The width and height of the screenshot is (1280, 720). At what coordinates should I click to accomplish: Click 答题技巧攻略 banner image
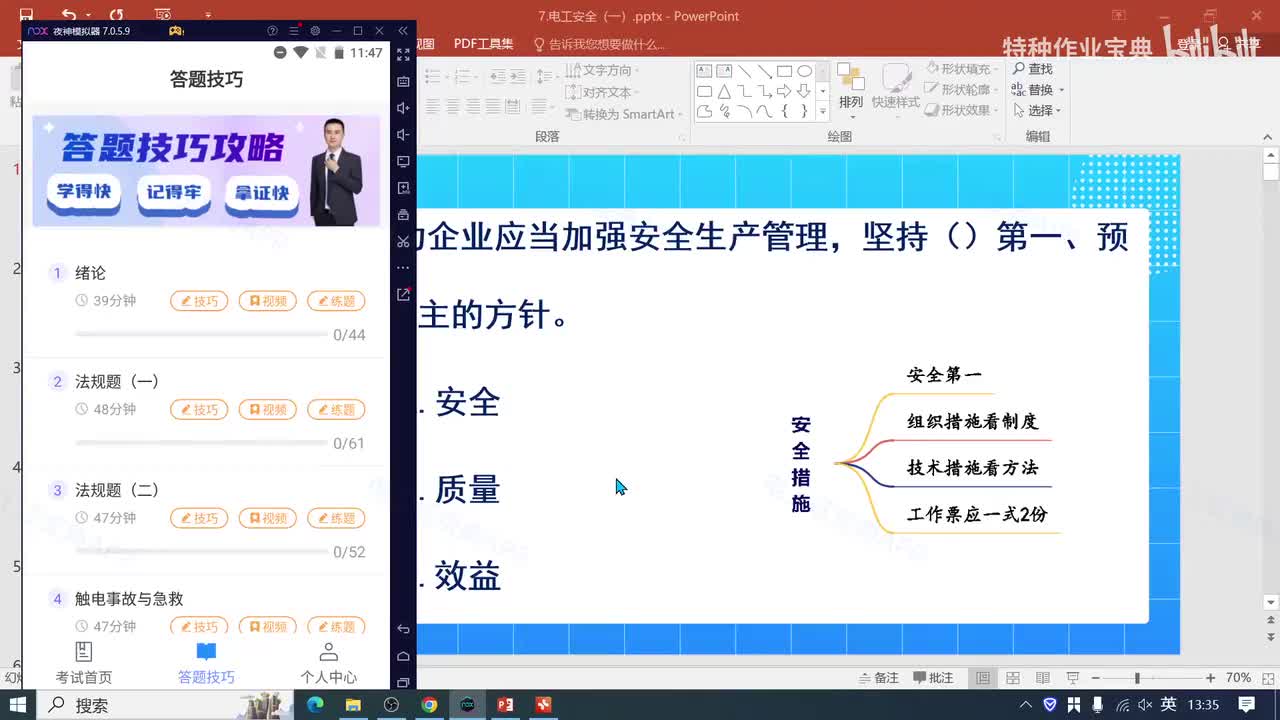pyautogui.click(x=206, y=170)
